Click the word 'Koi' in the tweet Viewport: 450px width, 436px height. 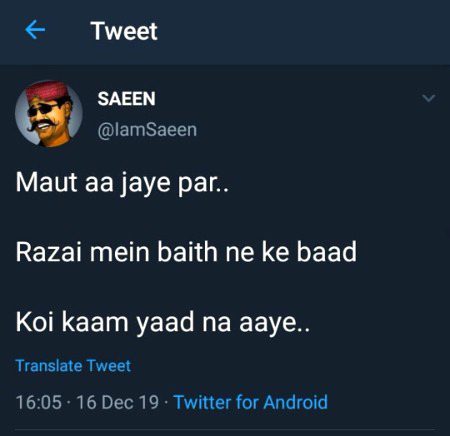pos(35,322)
